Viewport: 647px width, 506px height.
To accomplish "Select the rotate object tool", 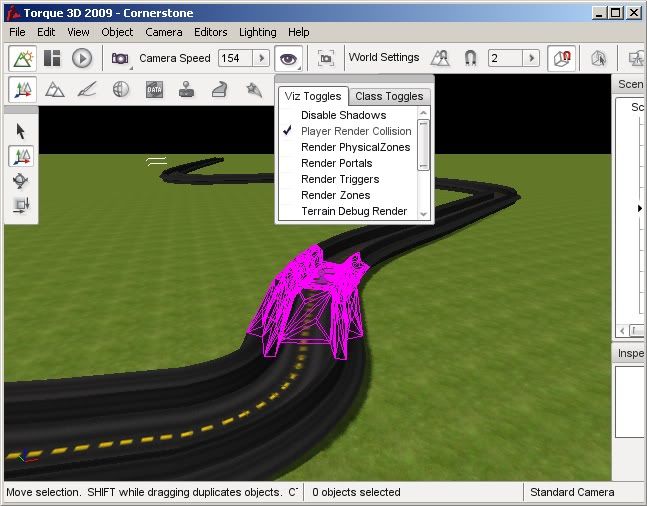I will [x=21, y=181].
